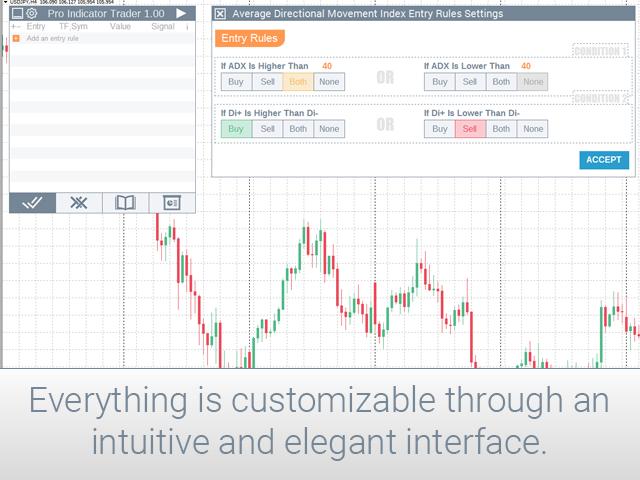Set Di+ Lower Than Di- to Sell
The height and width of the screenshot is (480, 640).
(470, 129)
